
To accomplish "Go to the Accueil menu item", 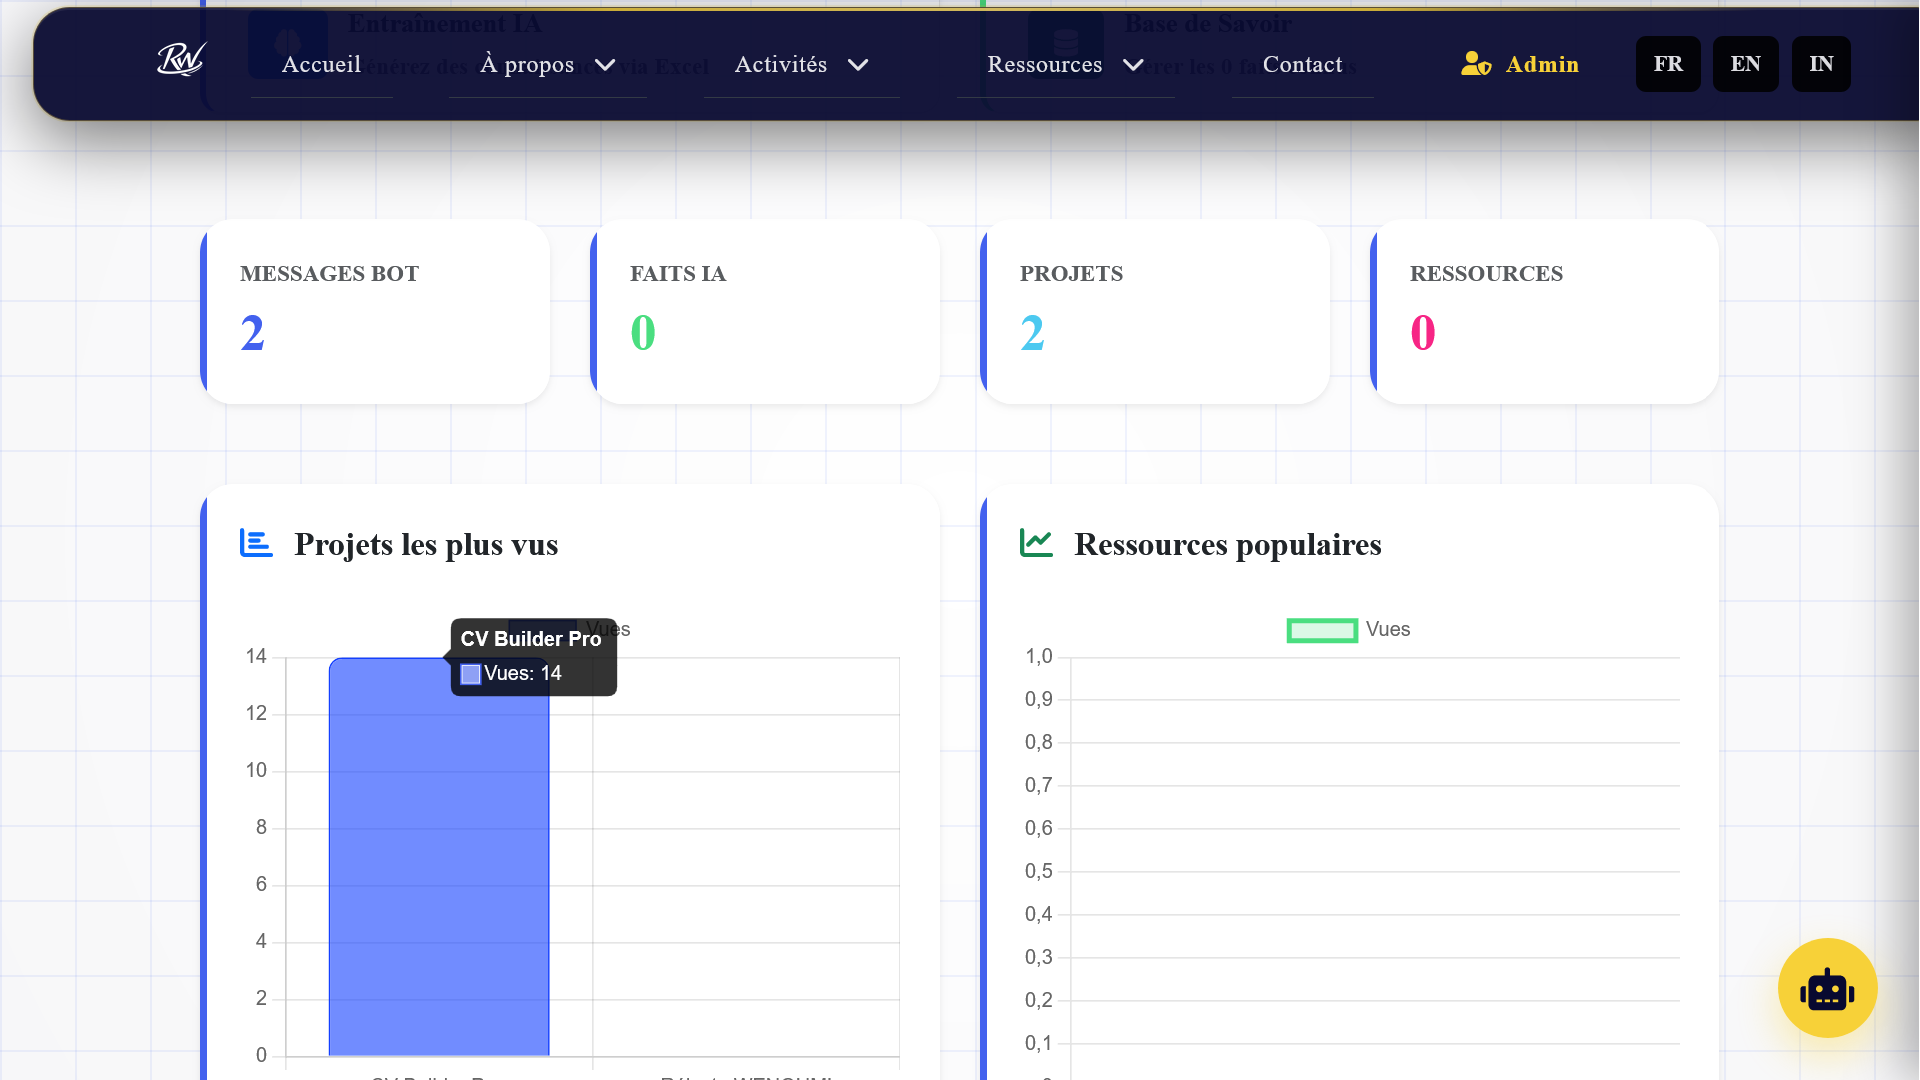I will tap(321, 65).
